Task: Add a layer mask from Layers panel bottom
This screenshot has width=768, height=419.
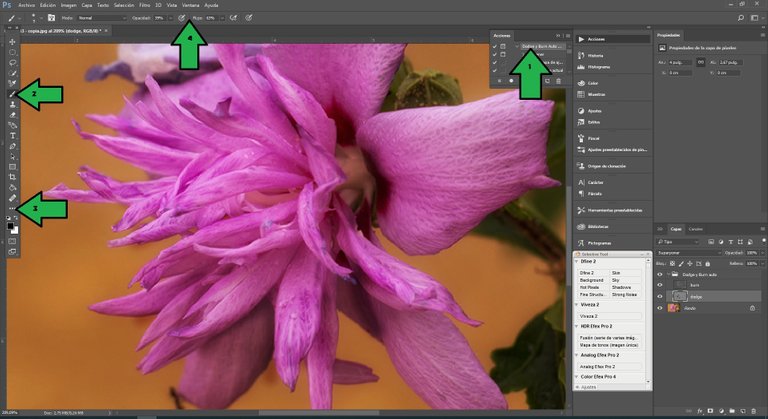Action: 711,411
